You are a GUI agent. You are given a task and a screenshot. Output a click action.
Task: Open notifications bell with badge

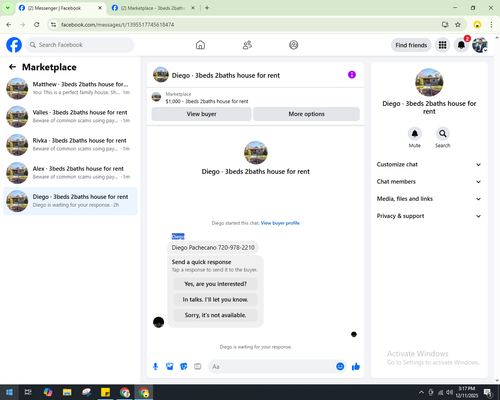tap(461, 45)
